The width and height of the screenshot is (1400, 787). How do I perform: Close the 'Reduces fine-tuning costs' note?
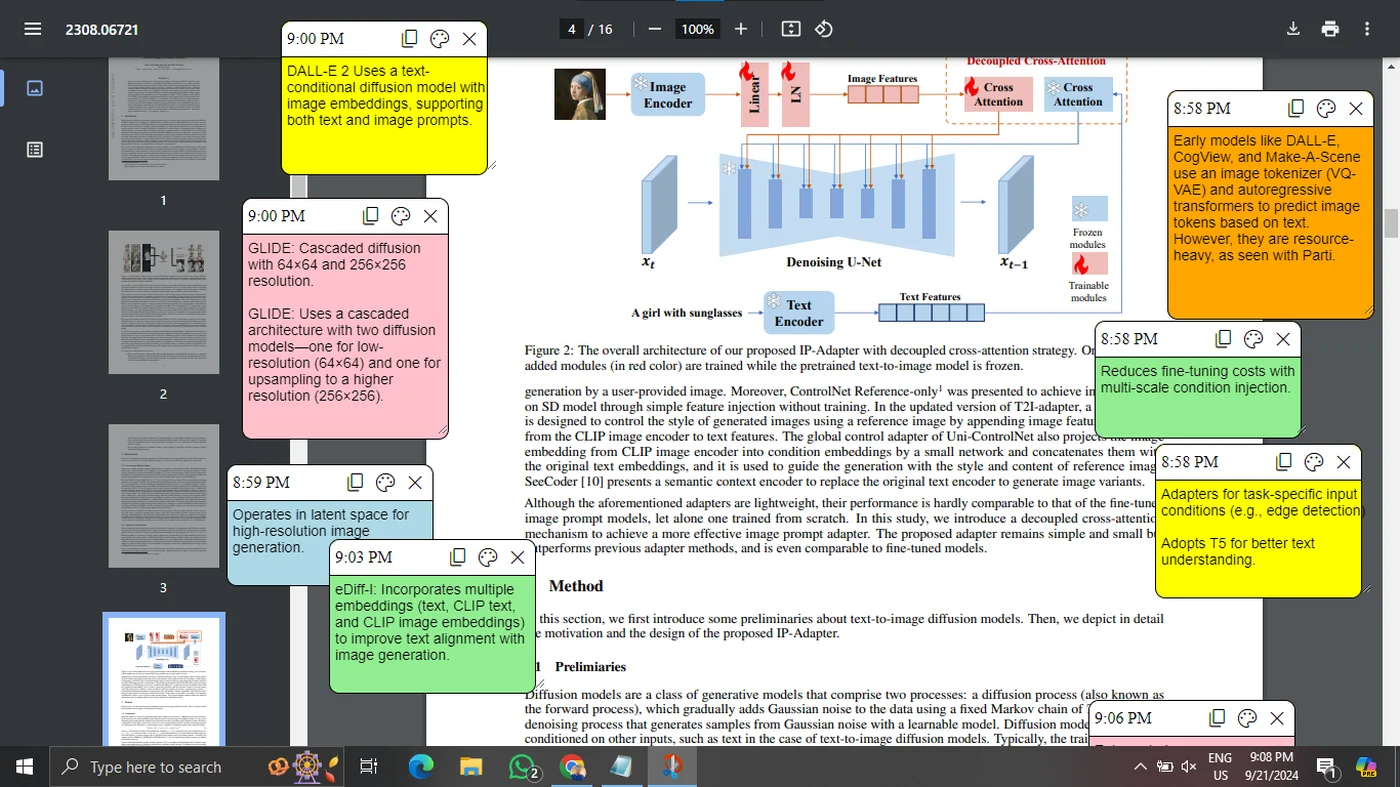(1283, 339)
